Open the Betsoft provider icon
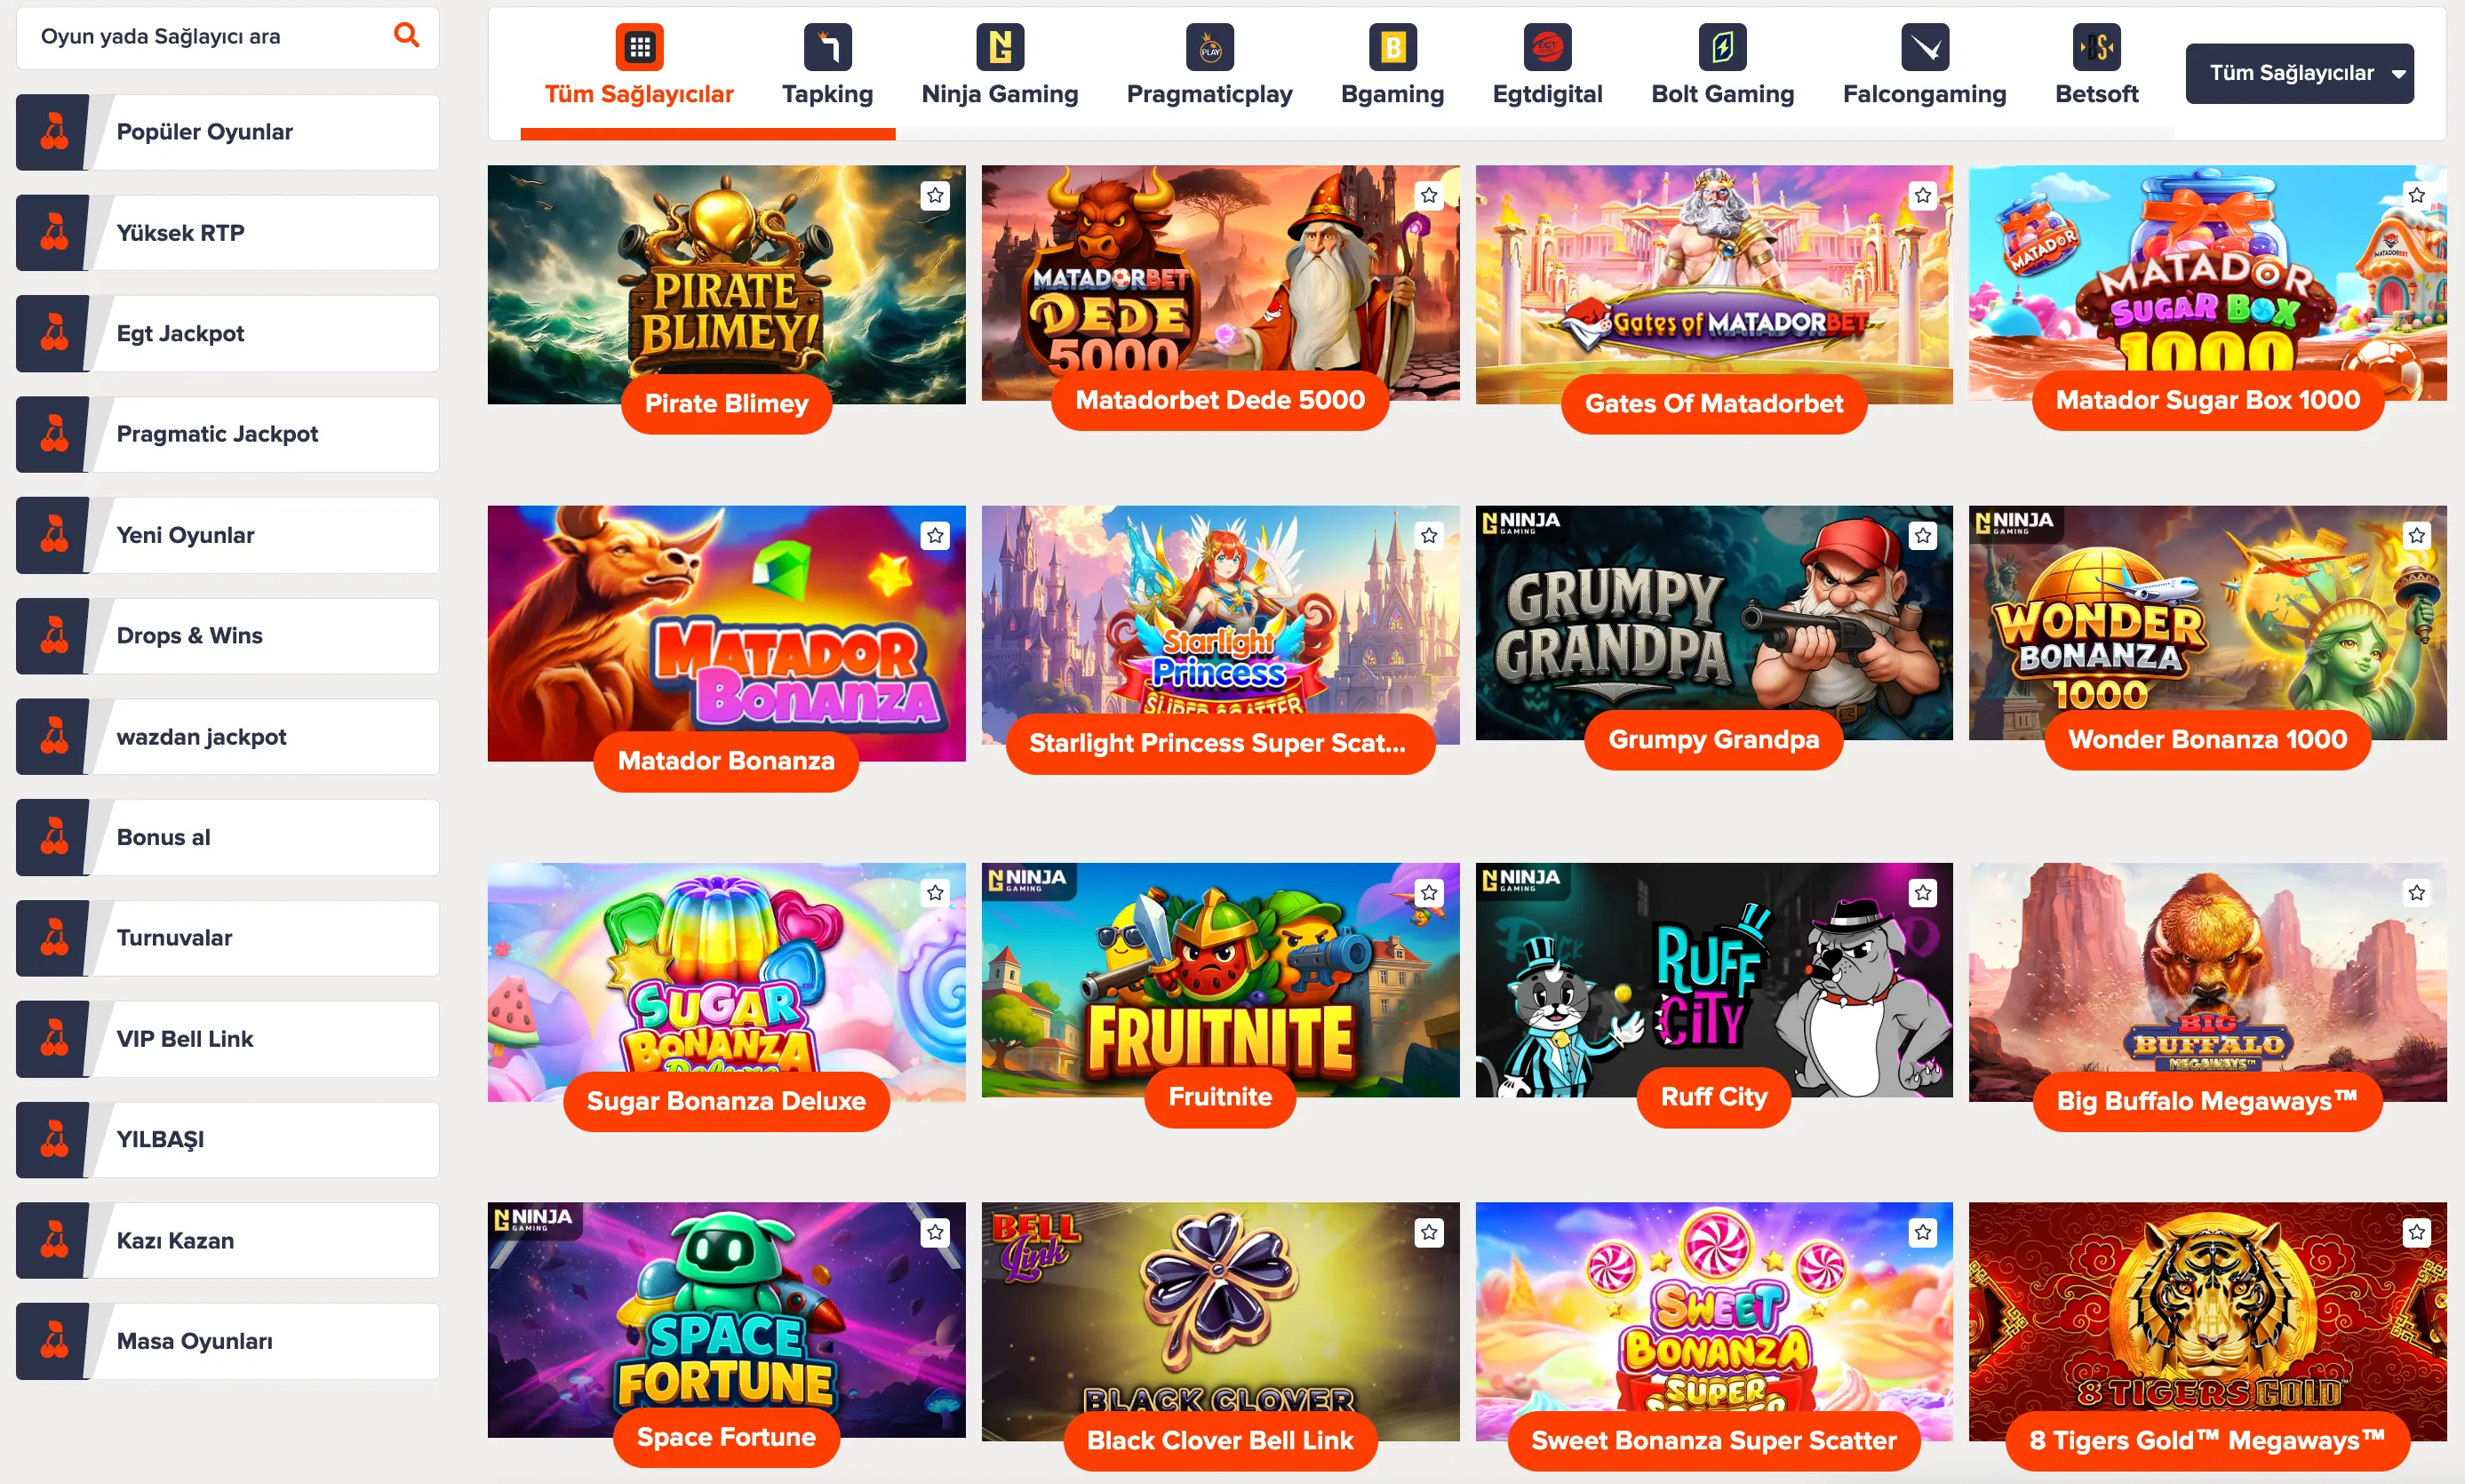Screen dimensions: 2465x1484 pos(2097,47)
